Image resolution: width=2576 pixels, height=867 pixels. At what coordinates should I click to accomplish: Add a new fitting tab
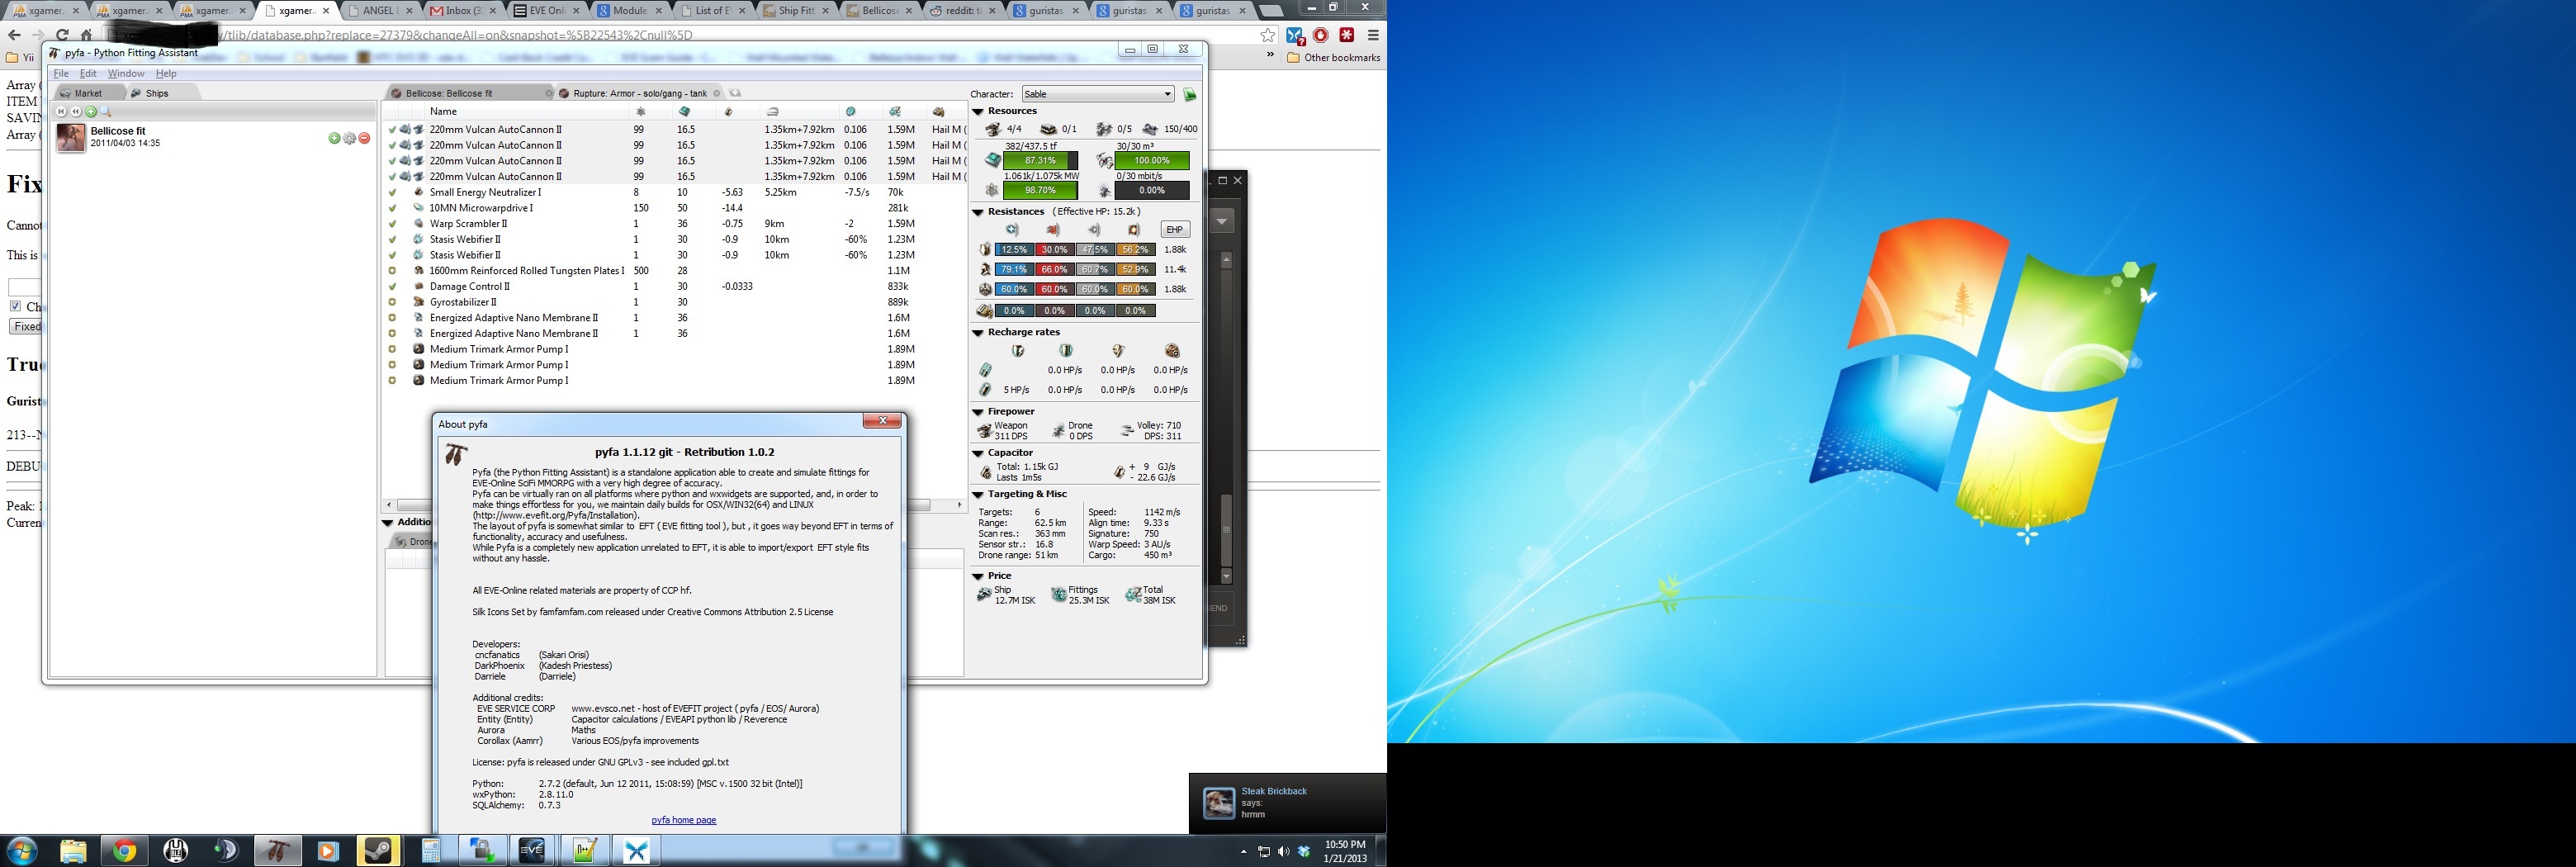pyautogui.click(x=735, y=94)
